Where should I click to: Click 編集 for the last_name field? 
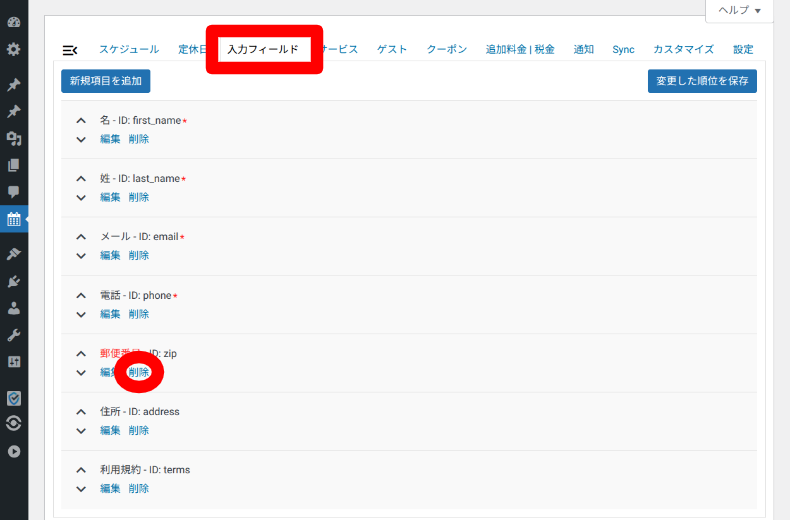pos(110,197)
